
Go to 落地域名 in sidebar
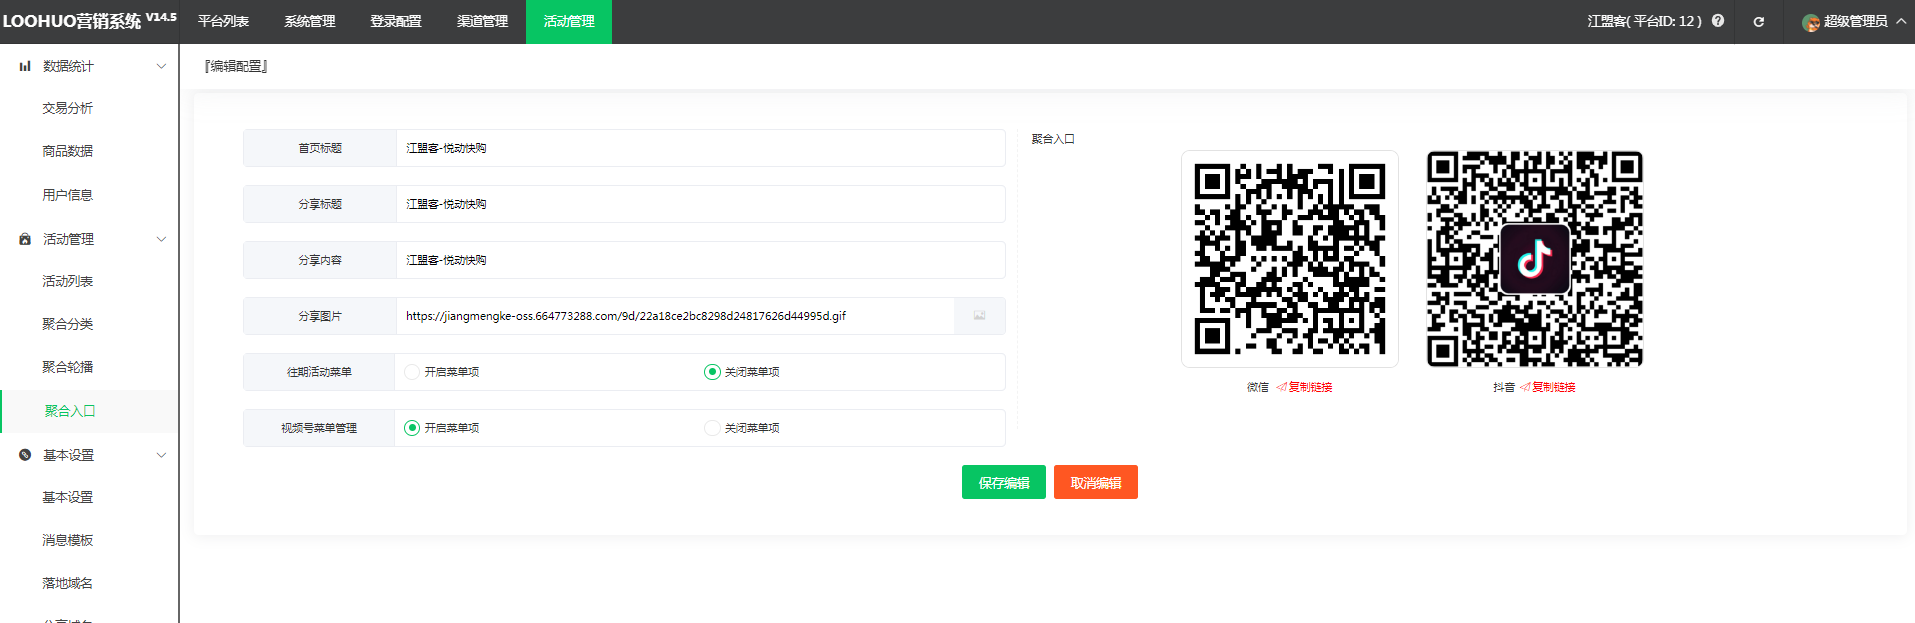pyautogui.click(x=68, y=583)
